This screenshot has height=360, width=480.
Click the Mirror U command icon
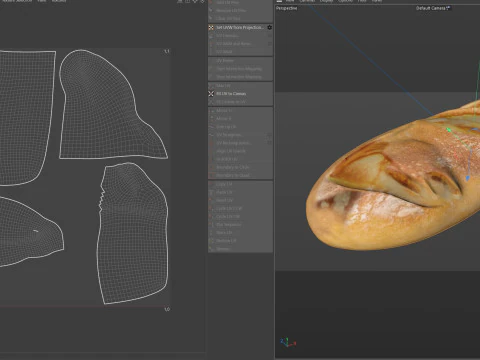pyautogui.click(x=211, y=110)
